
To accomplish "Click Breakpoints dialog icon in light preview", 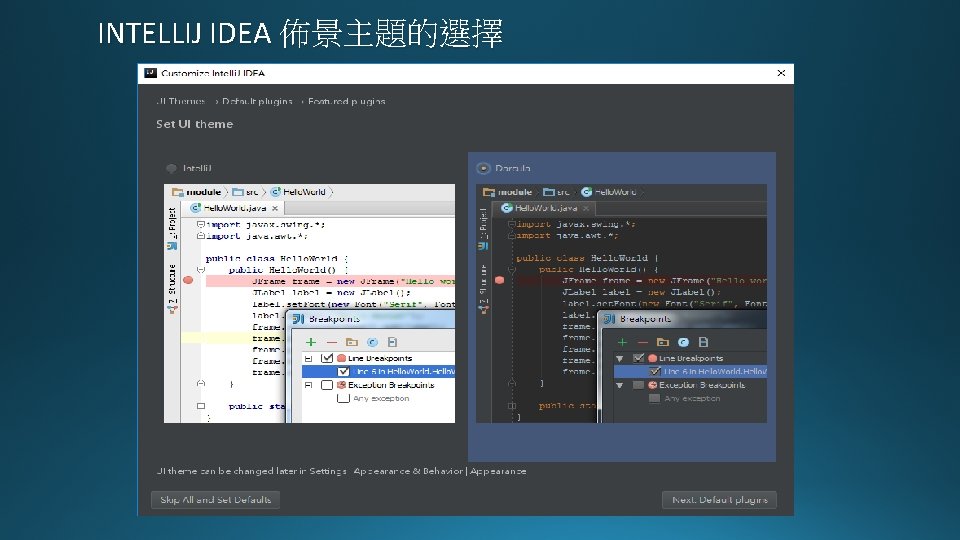I will pos(298,319).
